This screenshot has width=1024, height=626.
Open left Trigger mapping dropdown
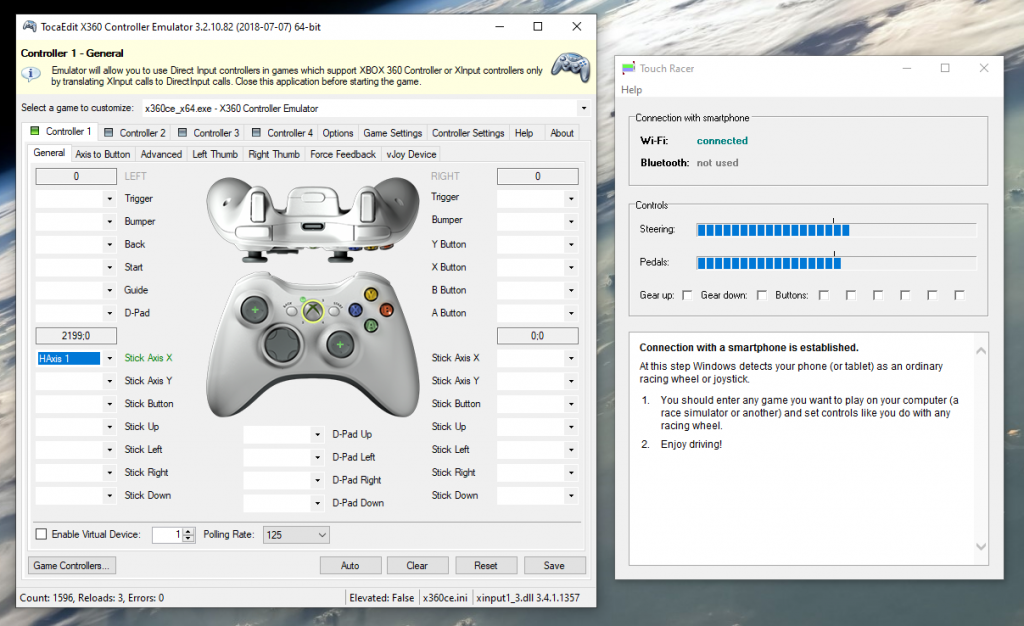pyautogui.click(x=110, y=198)
